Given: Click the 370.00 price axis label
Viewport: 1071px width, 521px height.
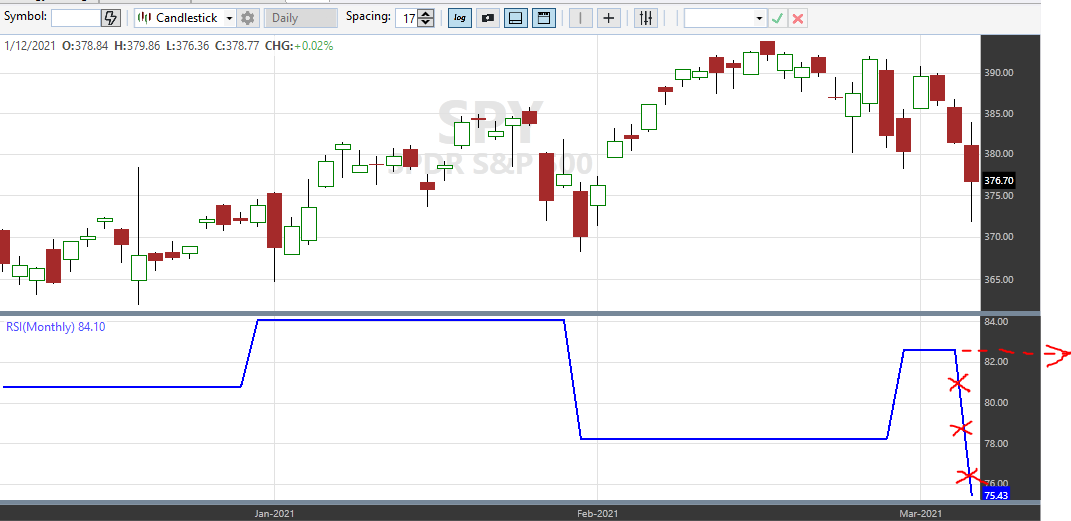Looking at the screenshot, I should pos(999,237).
